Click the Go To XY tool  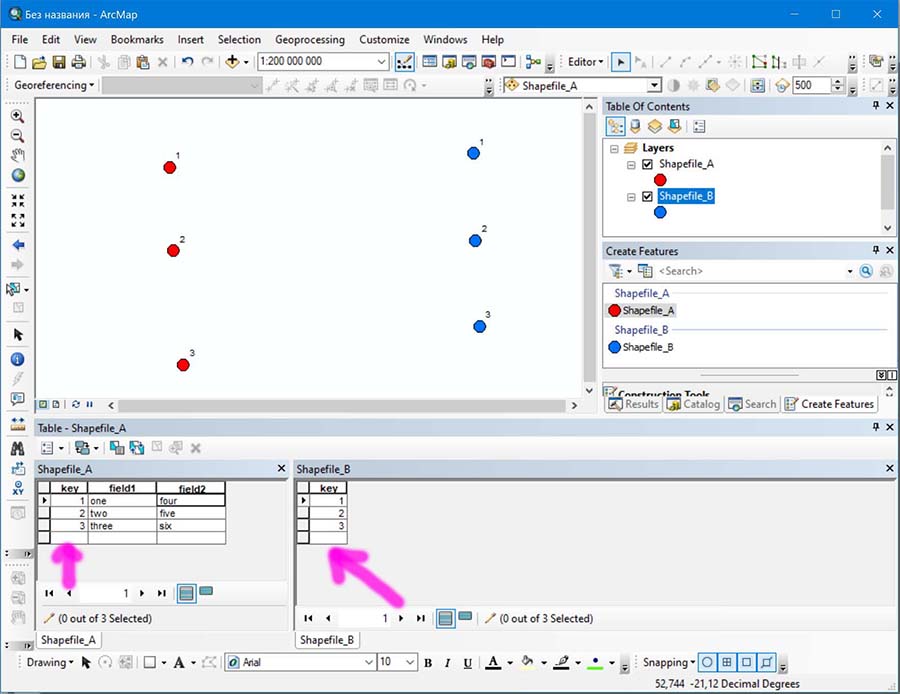[18, 488]
